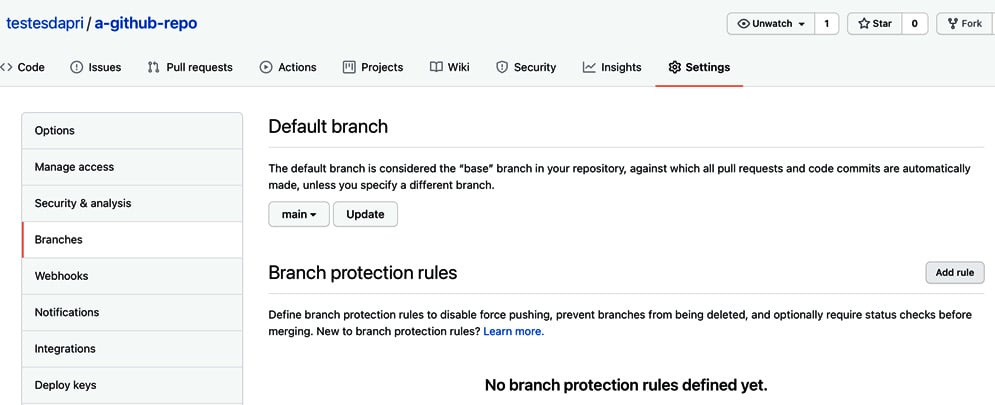Click the Security shield icon
This screenshot has width=995, height=405.
coord(502,67)
